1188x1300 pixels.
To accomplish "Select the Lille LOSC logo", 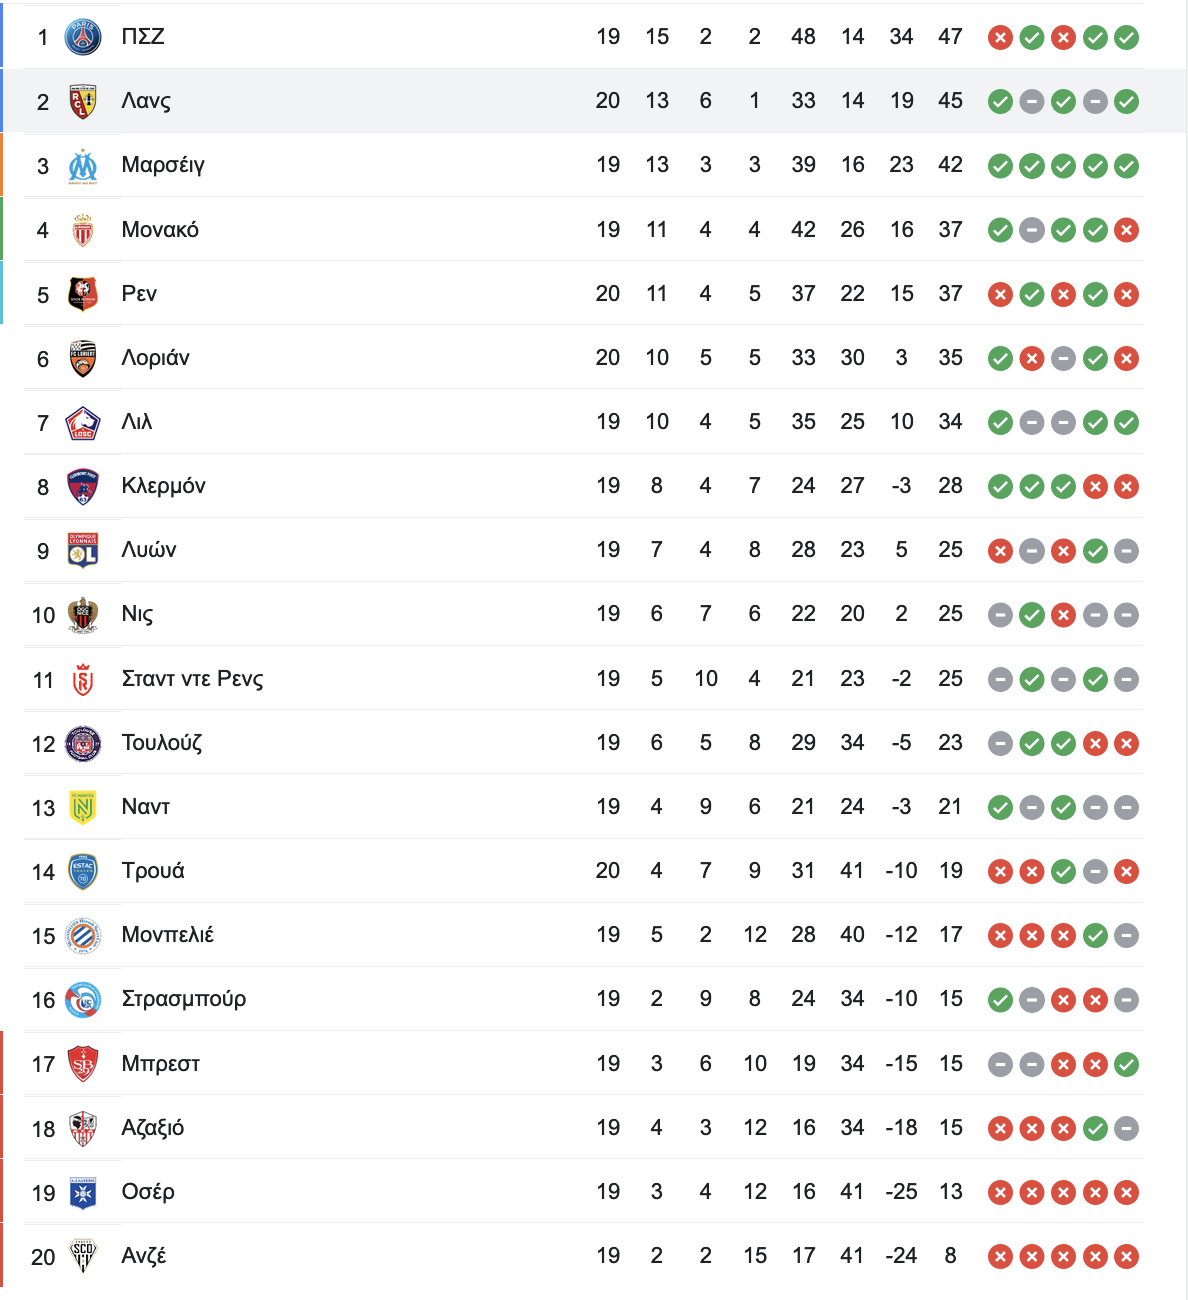I will (x=83, y=422).
